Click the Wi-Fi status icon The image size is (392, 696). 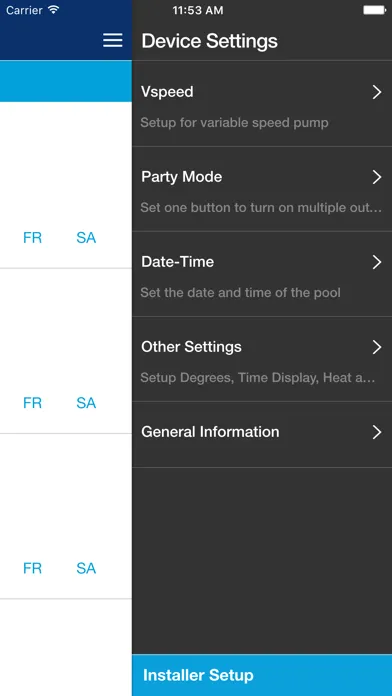click(x=54, y=10)
